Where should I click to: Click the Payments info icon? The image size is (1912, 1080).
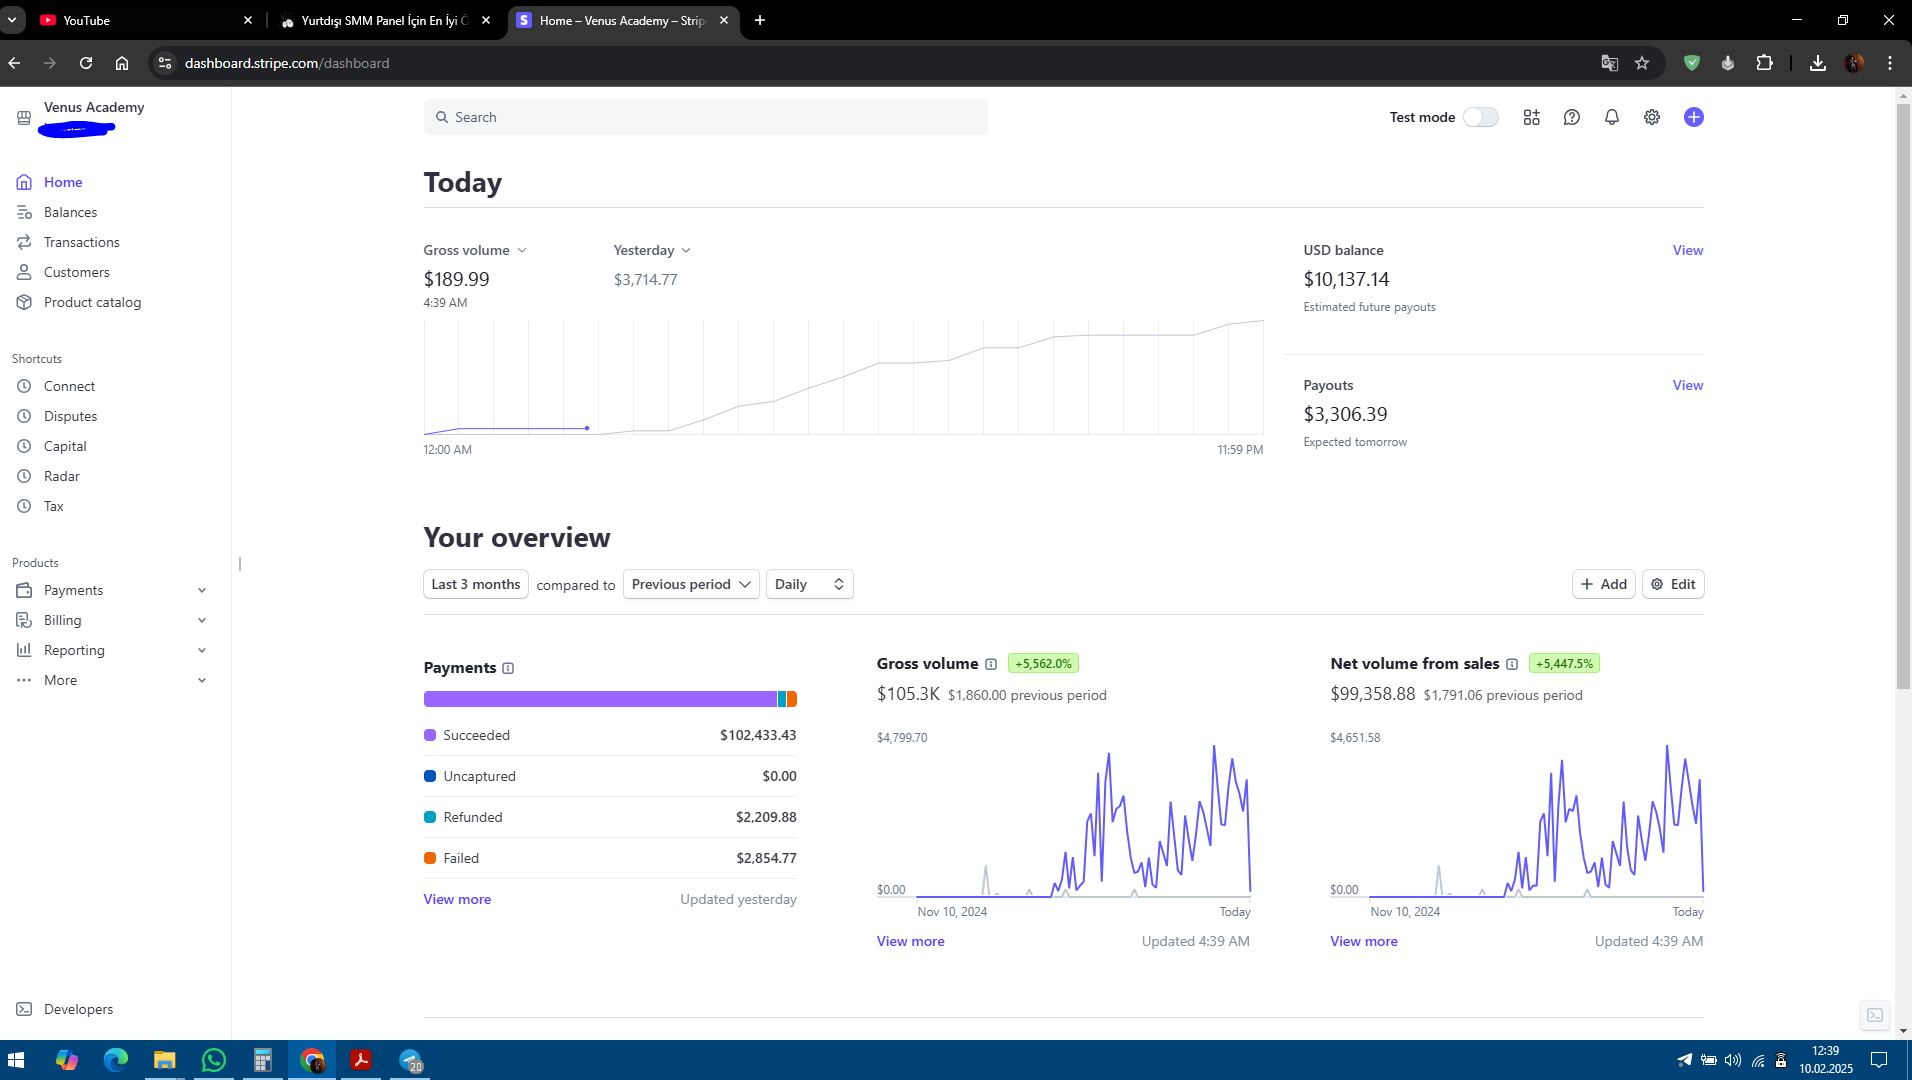pyautogui.click(x=508, y=668)
